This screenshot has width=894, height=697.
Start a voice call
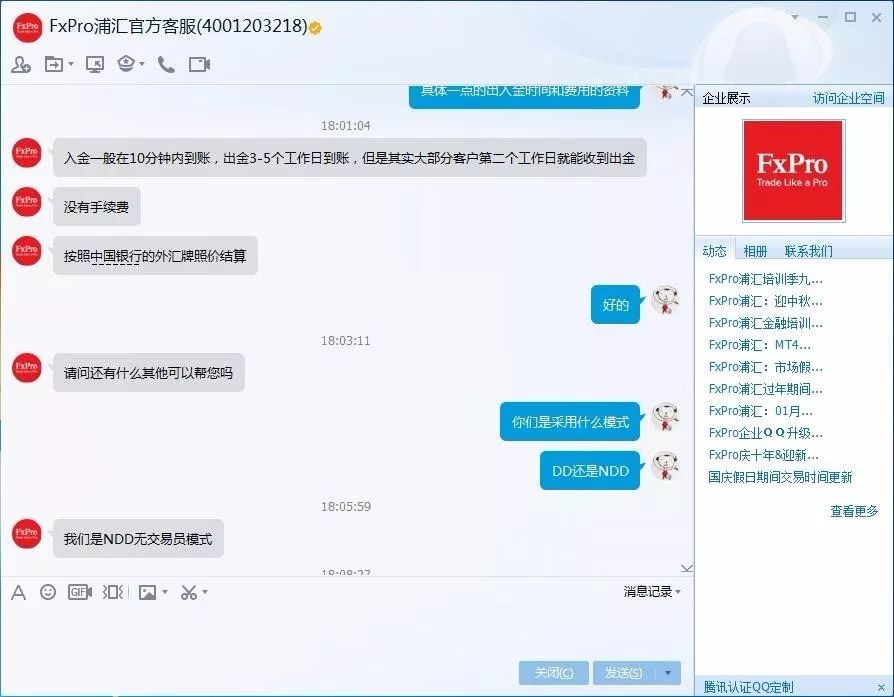165,63
